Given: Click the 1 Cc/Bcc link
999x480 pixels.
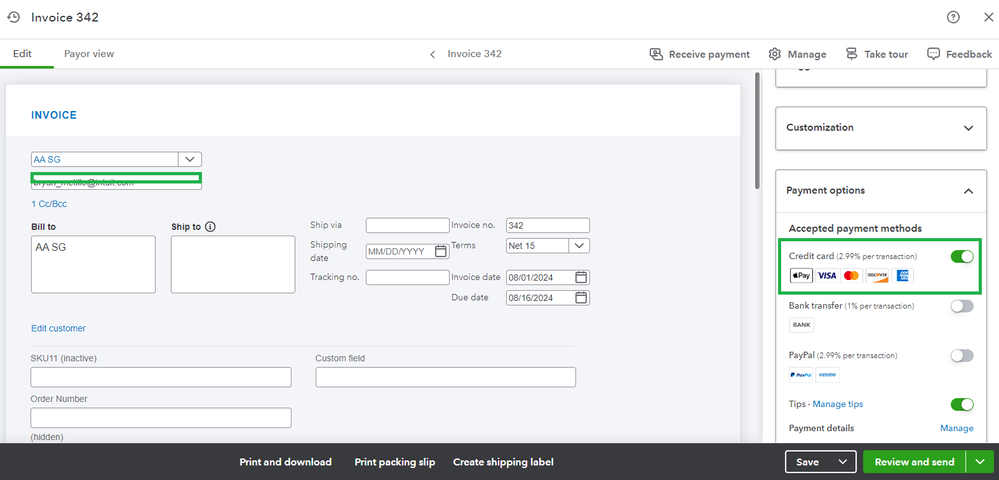Looking at the screenshot, I should [x=49, y=205].
